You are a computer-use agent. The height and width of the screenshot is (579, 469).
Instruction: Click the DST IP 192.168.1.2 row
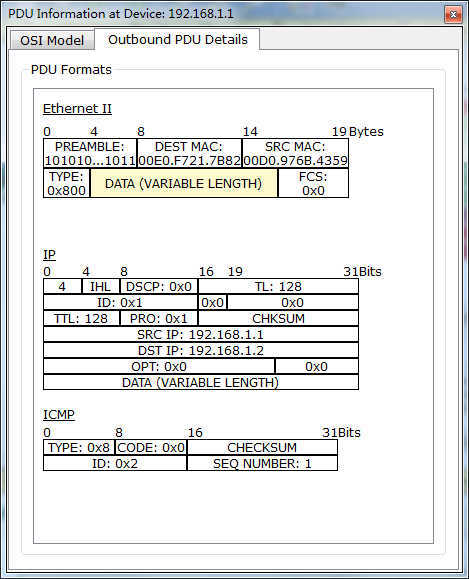point(201,350)
